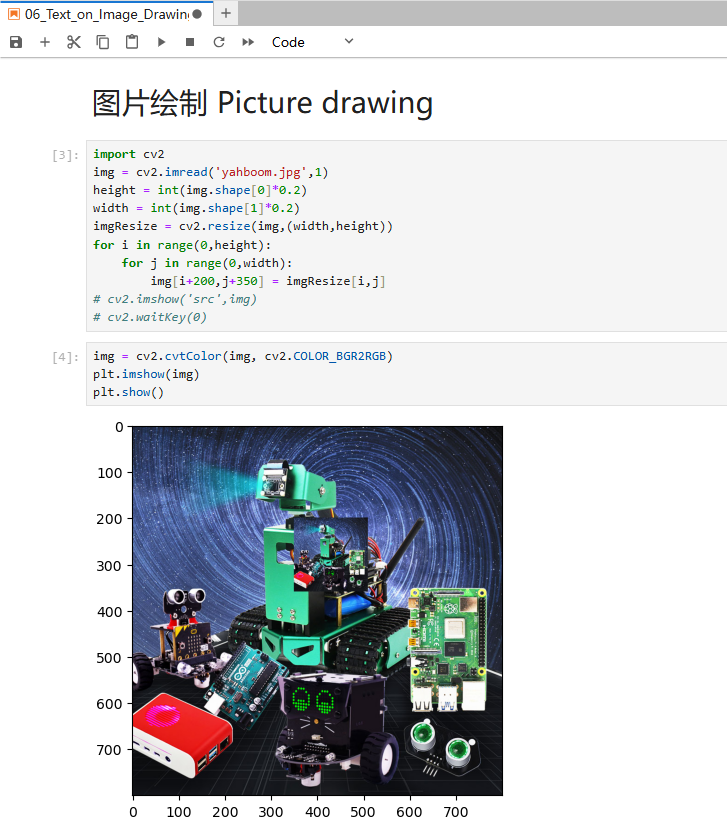Open the Code cell type dropdown

(313, 42)
